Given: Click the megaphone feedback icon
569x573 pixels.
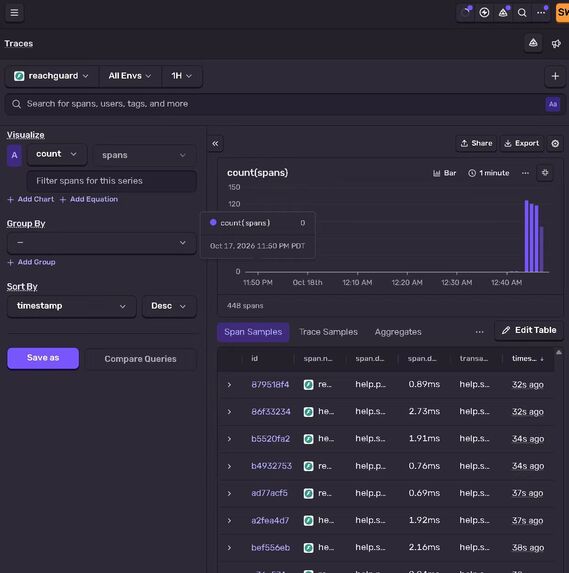Looking at the screenshot, I should pyautogui.click(x=556, y=44).
